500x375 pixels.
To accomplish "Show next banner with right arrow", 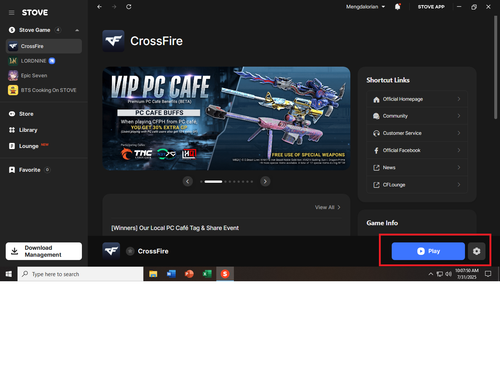I will pos(265,181).
